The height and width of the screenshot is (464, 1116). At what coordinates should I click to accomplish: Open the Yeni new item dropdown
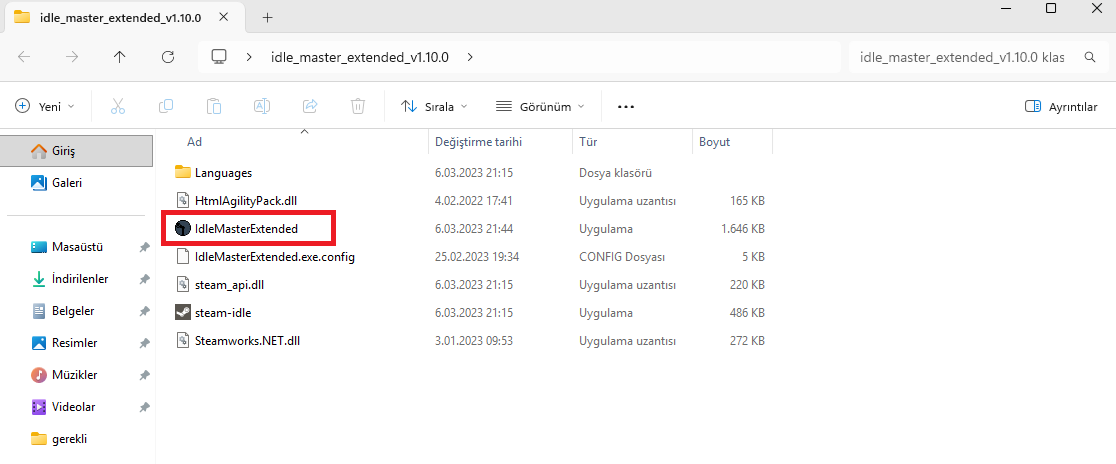[45, 107]
